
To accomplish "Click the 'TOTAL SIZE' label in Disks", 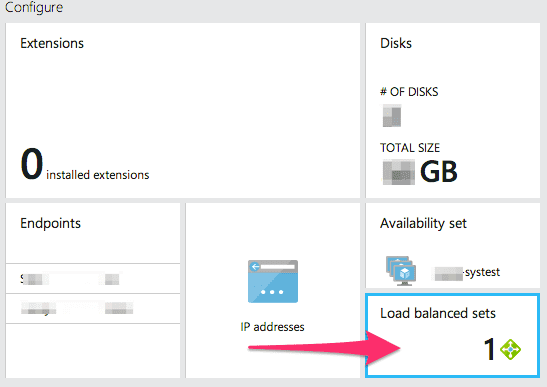I will pos(410,148).
